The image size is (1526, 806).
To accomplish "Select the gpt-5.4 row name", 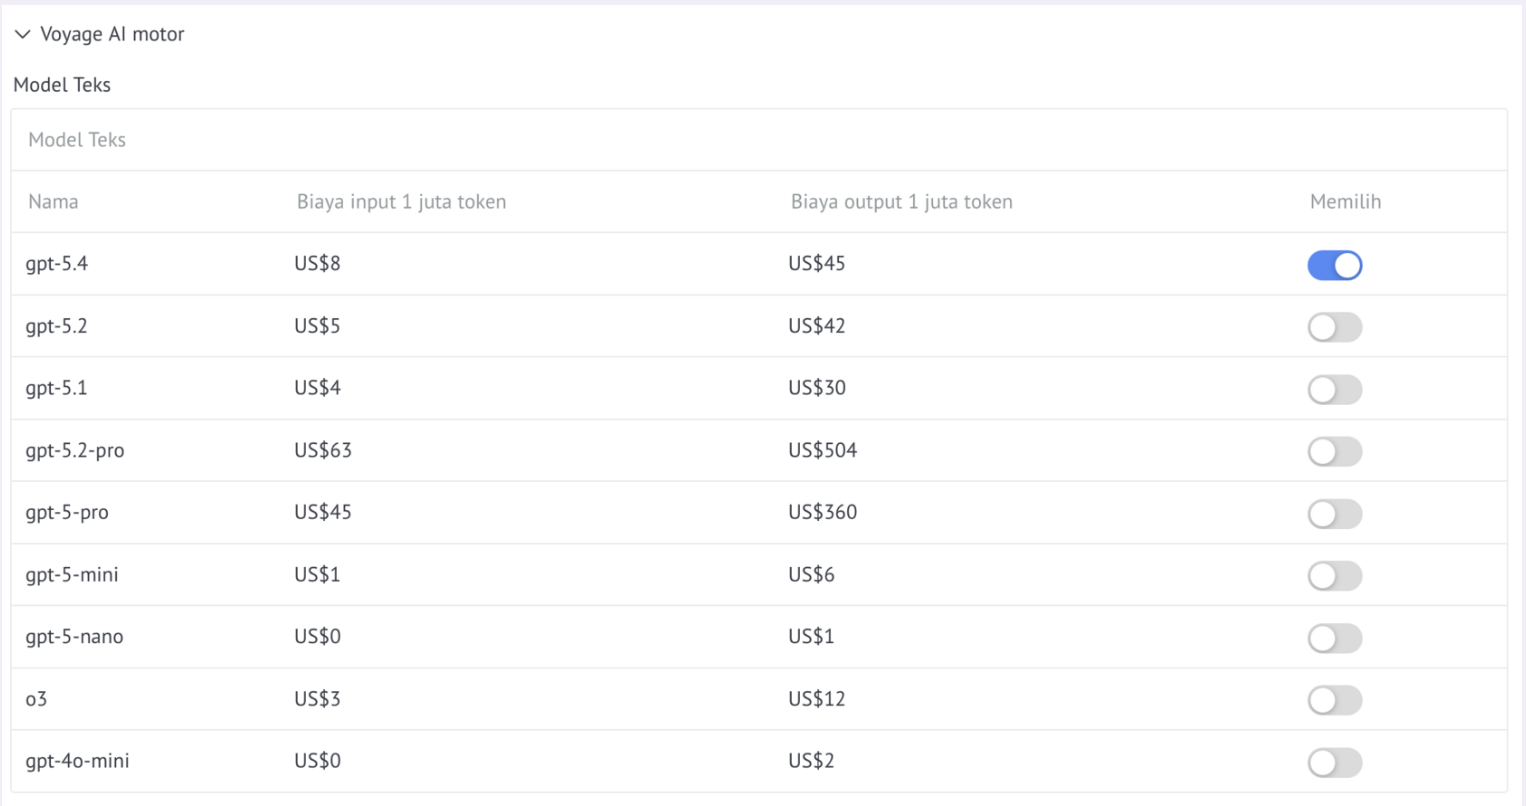I will [x=57, y=264].
